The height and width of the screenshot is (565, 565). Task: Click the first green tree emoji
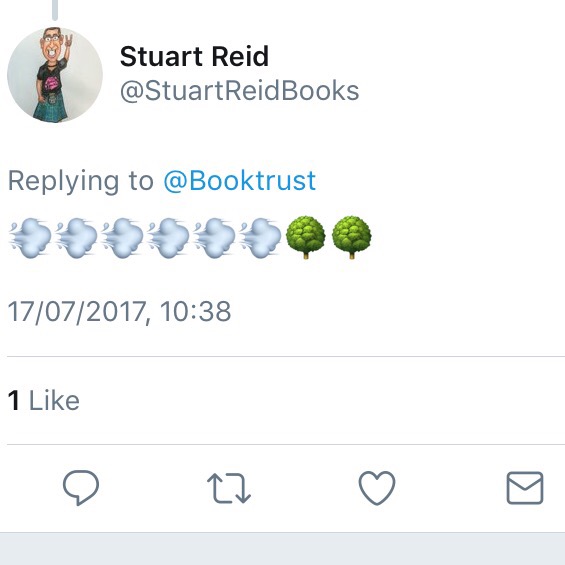(306, 237)
